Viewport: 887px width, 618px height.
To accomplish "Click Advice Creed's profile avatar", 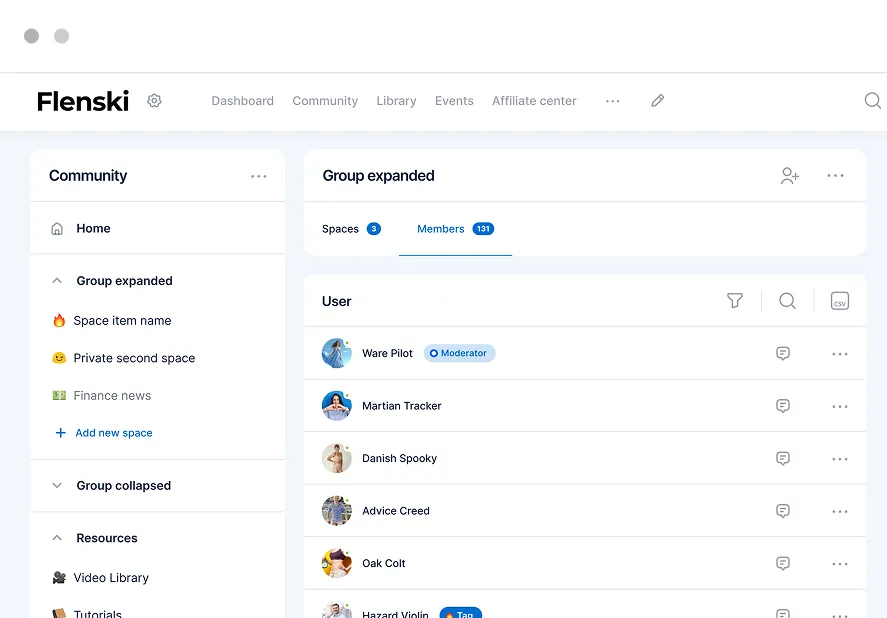I will [x=336, y=511].
